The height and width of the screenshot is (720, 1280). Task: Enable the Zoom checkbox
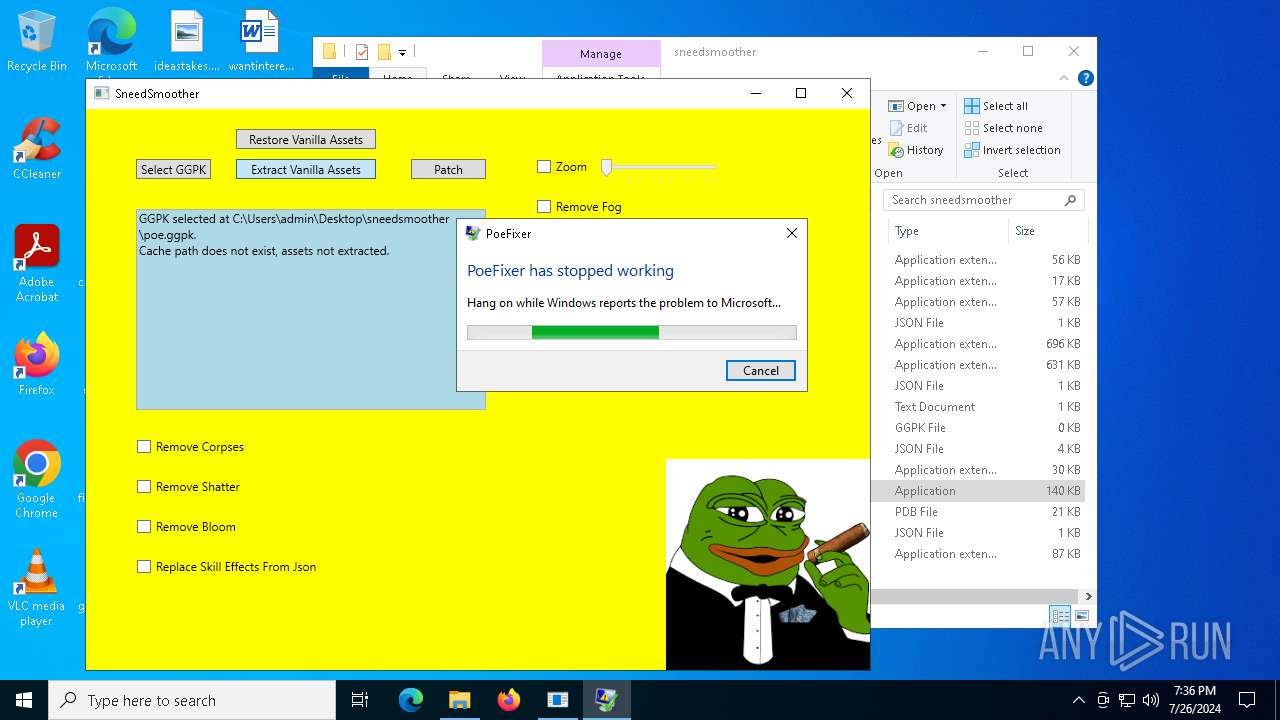point(544,167)
